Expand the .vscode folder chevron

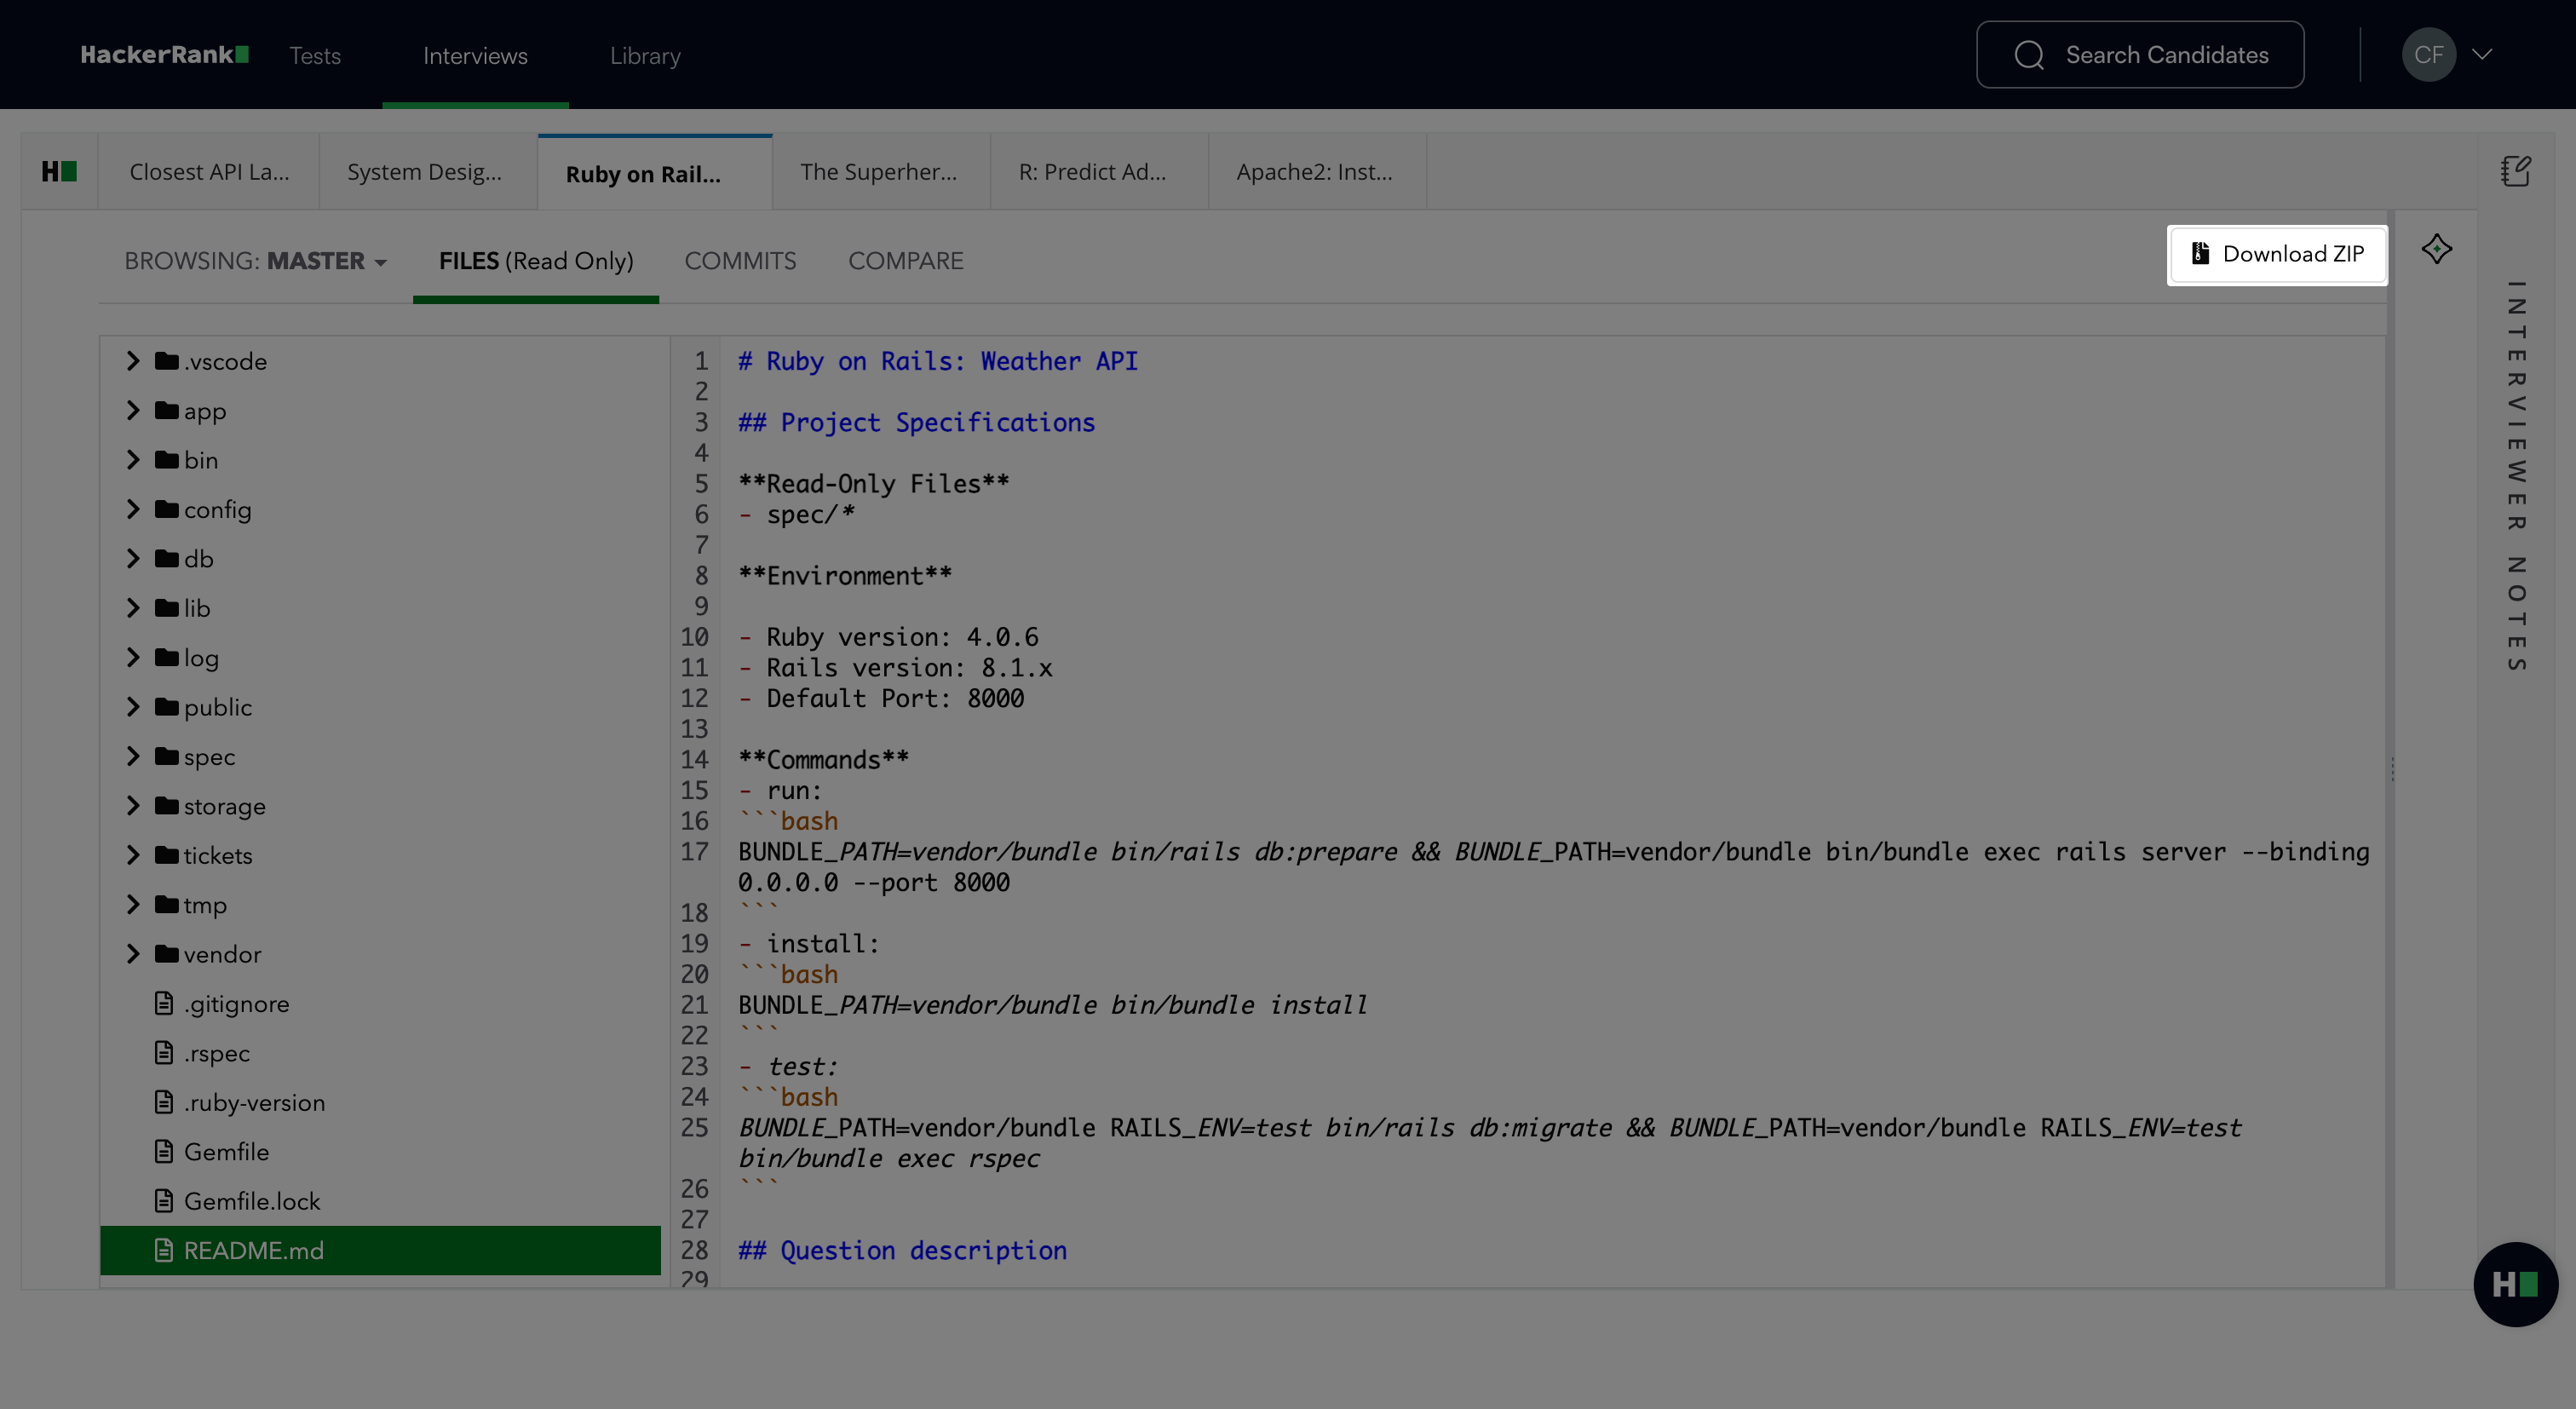pyautogui.click(x=133, y=361)
